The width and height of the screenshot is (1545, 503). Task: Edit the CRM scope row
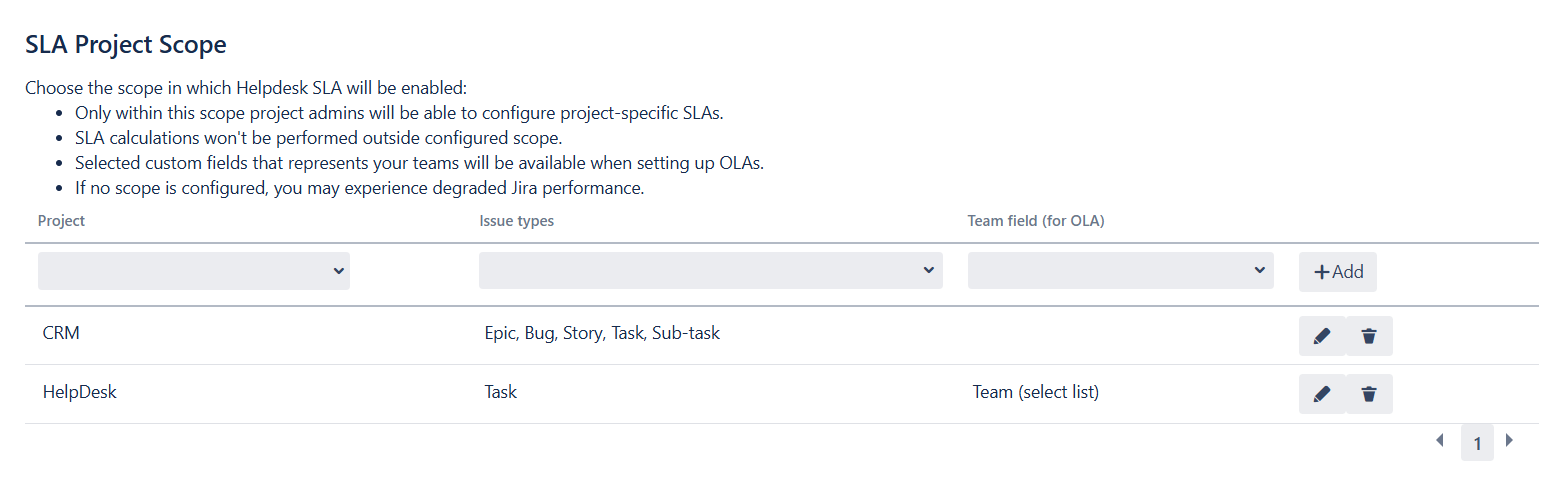(x=1321, y=336)
